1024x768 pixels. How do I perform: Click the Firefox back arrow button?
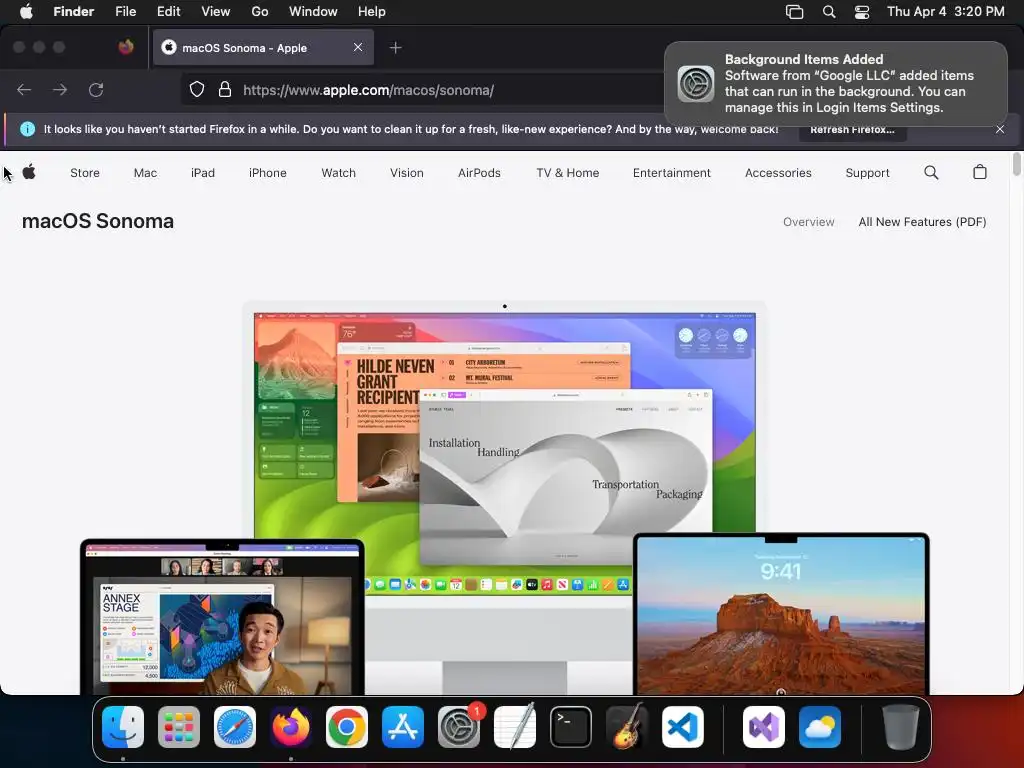point(24,89)
